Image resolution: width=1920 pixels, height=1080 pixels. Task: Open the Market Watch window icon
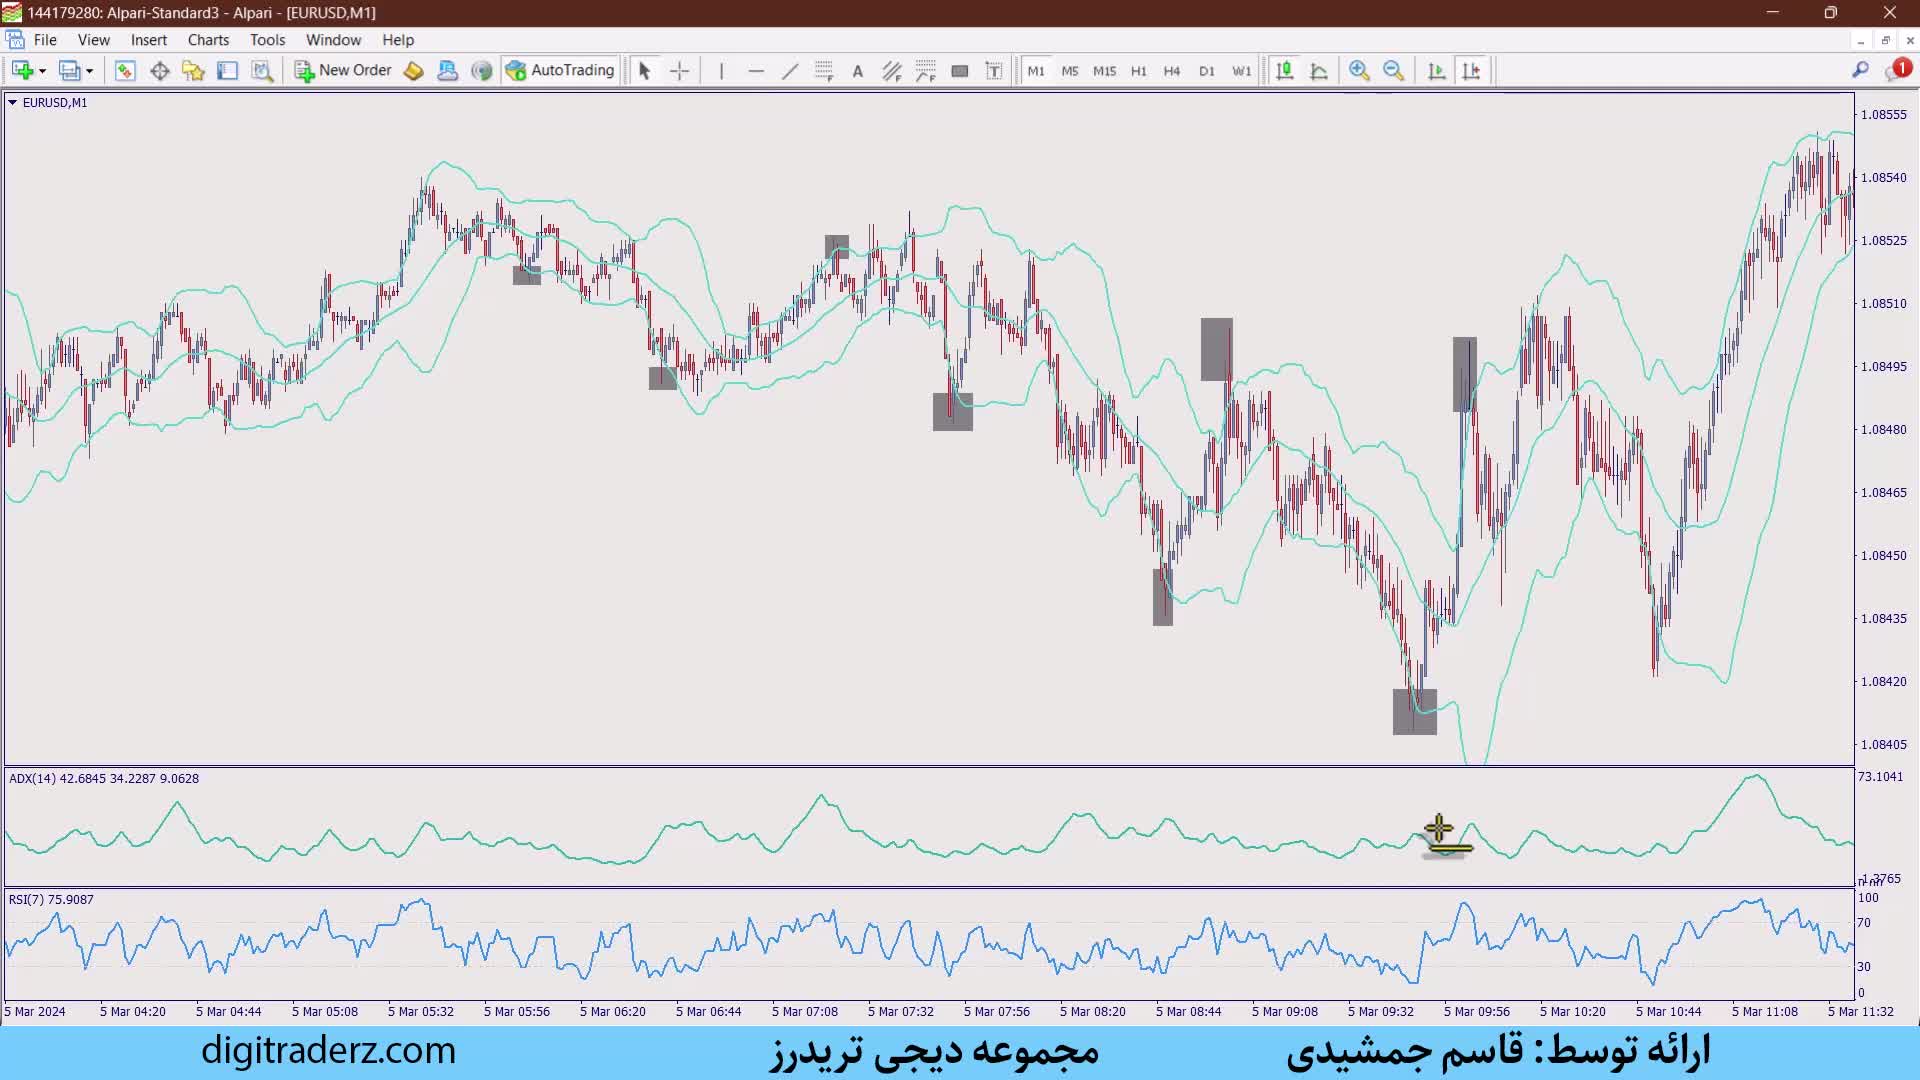coord(125,71)
